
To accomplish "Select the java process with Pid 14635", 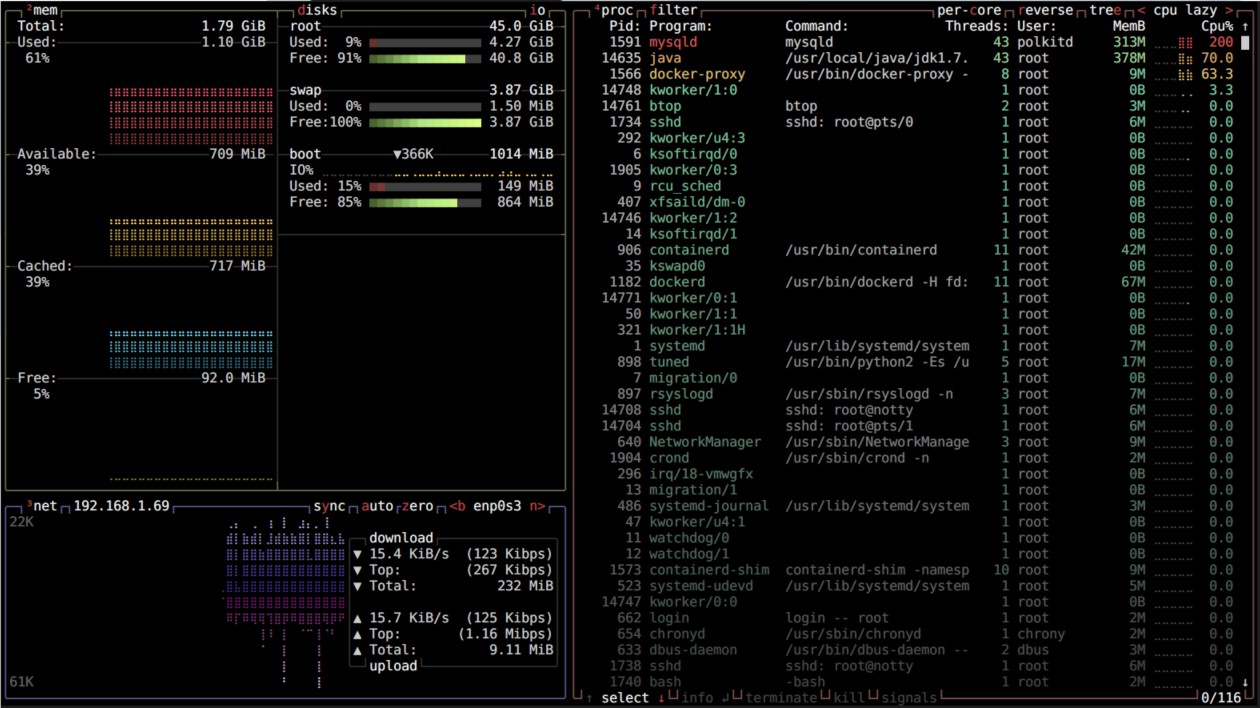I will click(x=917, y=58).
